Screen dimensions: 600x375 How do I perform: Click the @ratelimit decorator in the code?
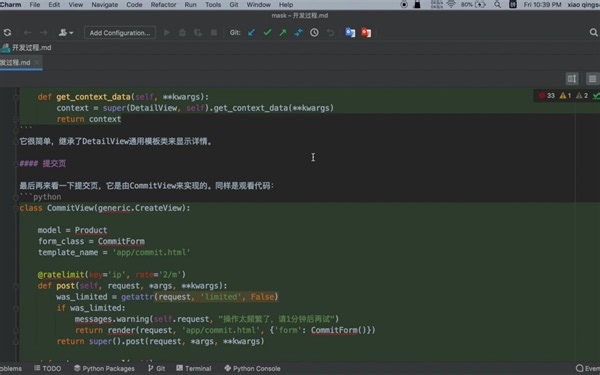61,275
